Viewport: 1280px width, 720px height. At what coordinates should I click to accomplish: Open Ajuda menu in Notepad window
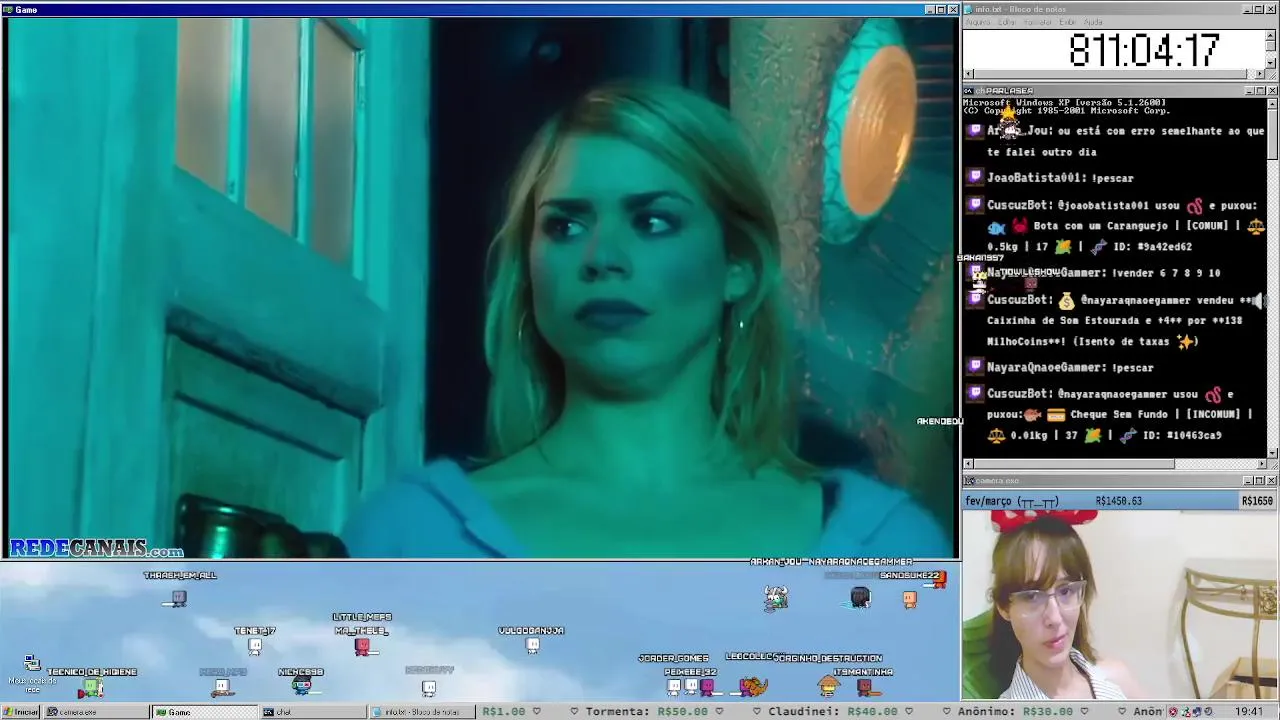[x=1093, y=22]
